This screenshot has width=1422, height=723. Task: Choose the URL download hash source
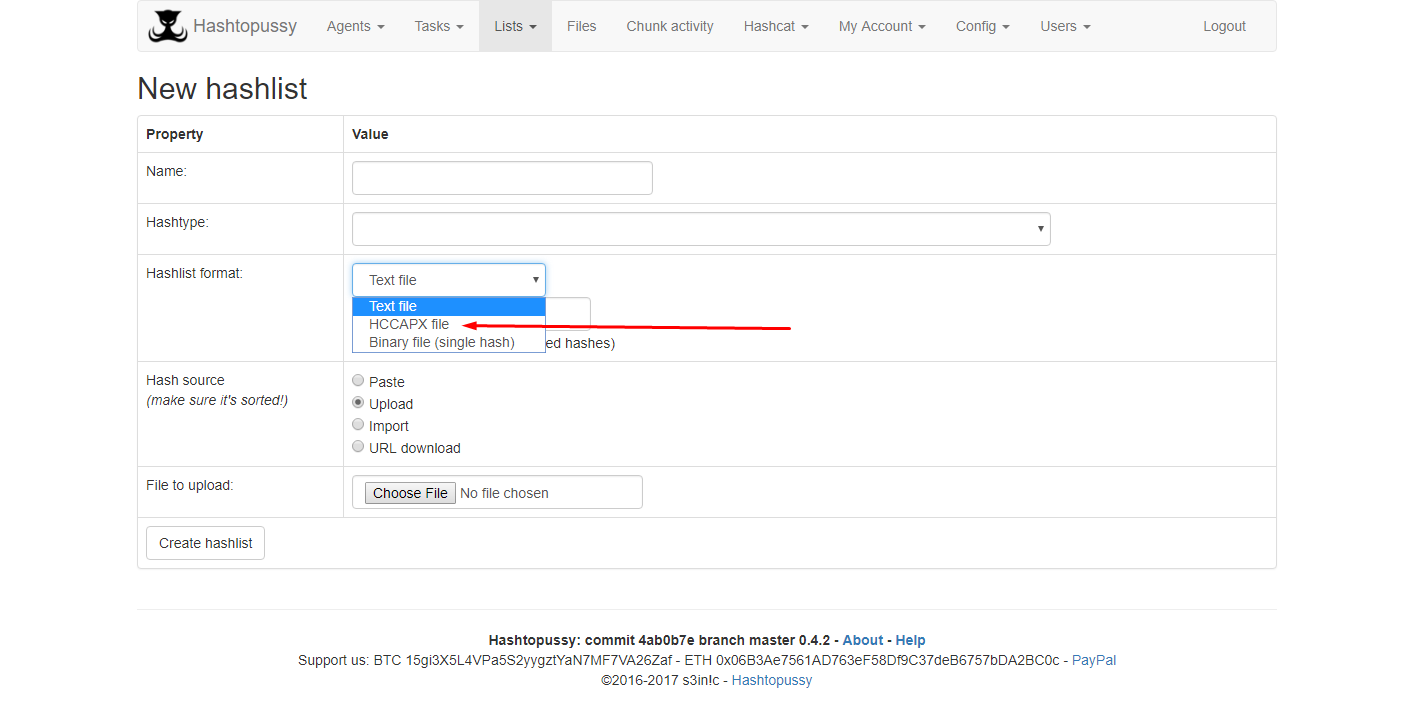[358, 446]
